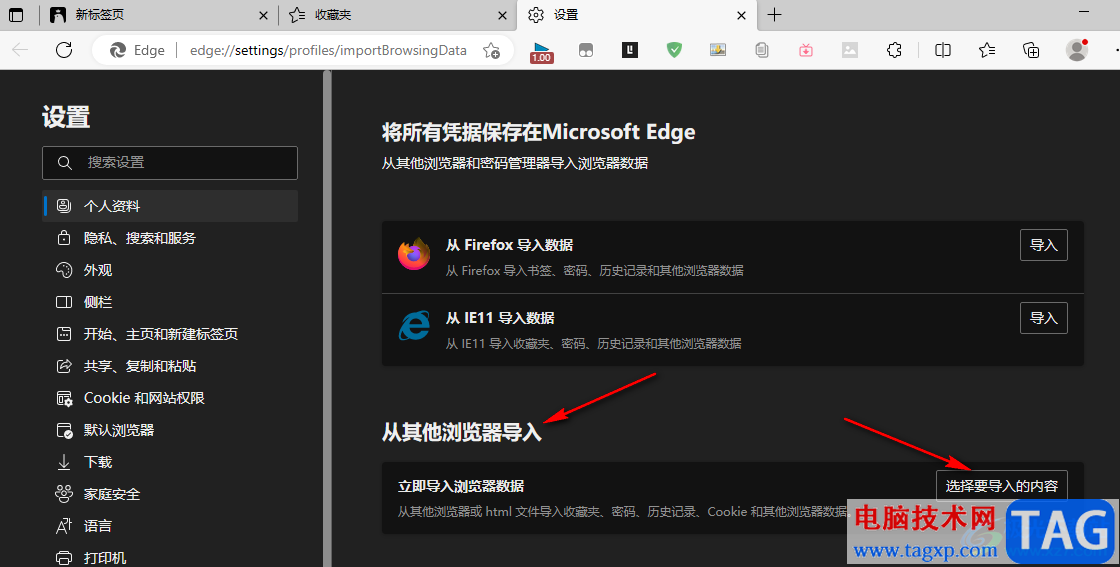Click 立即导入浏览器数据 text
Image resolution: width=1120 pixels, height=567 pixels.
(461, 486)
